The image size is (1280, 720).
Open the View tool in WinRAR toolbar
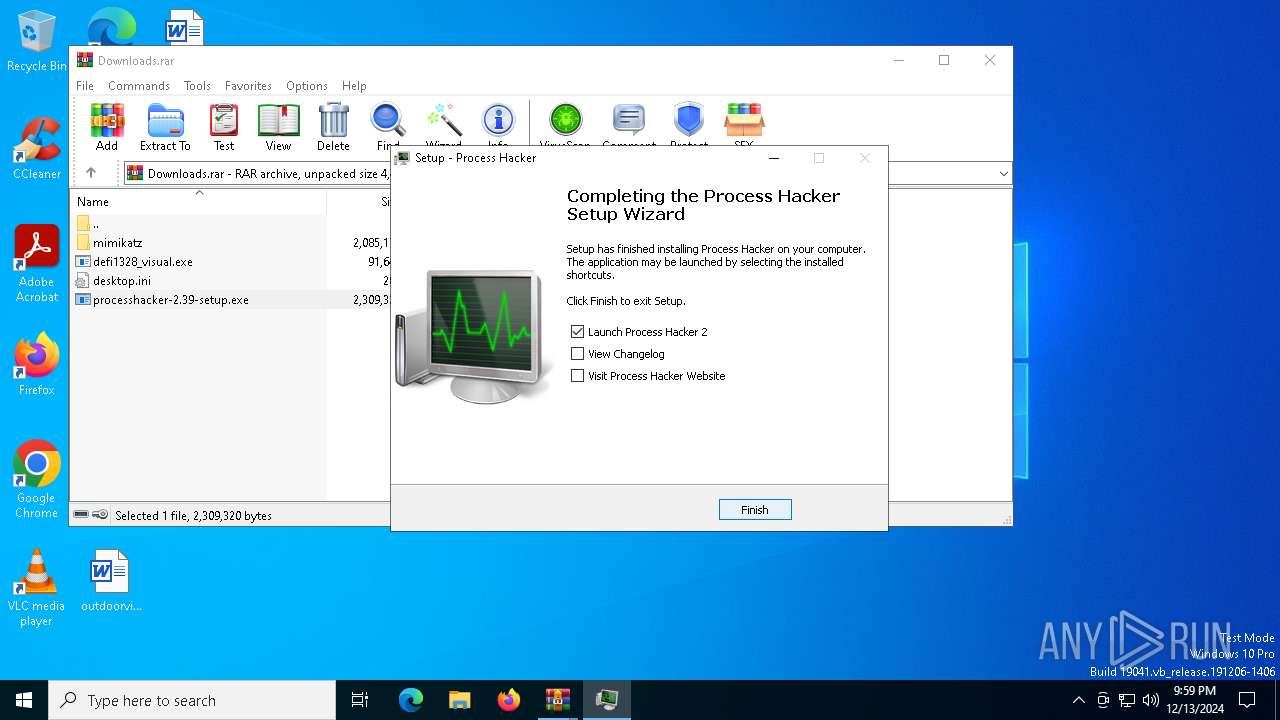278,127
